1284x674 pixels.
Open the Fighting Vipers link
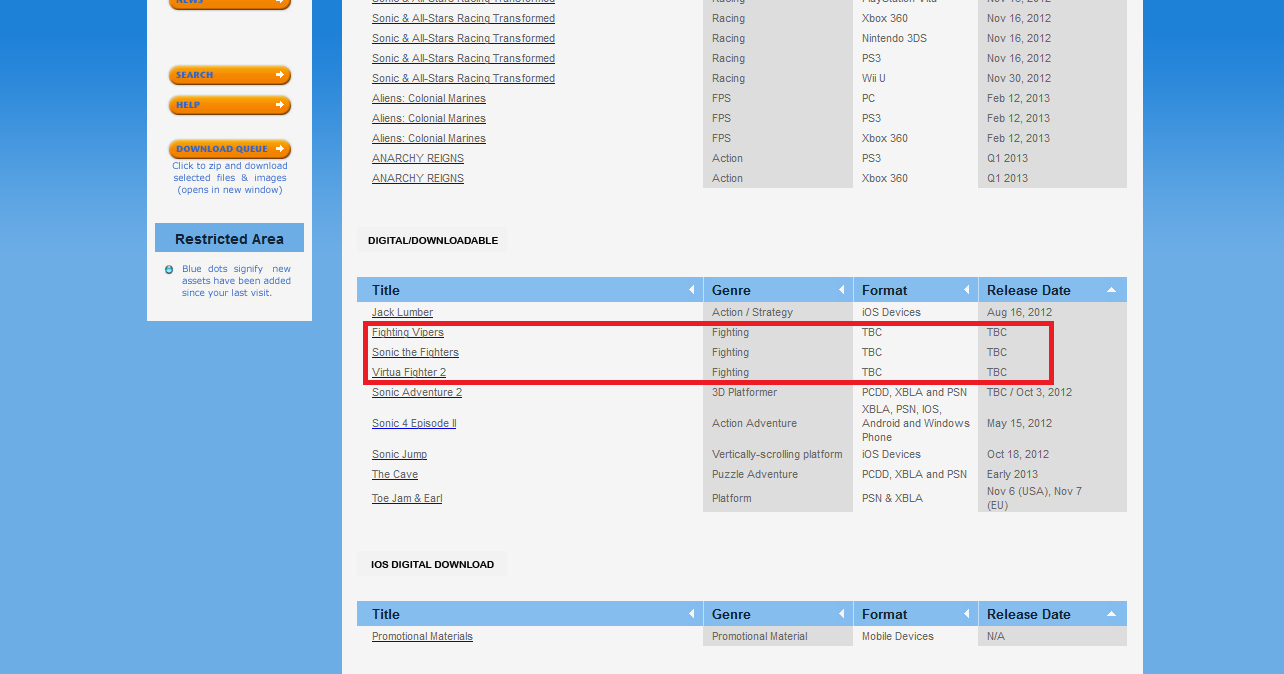pyautogui.click(x=408, y=332)
